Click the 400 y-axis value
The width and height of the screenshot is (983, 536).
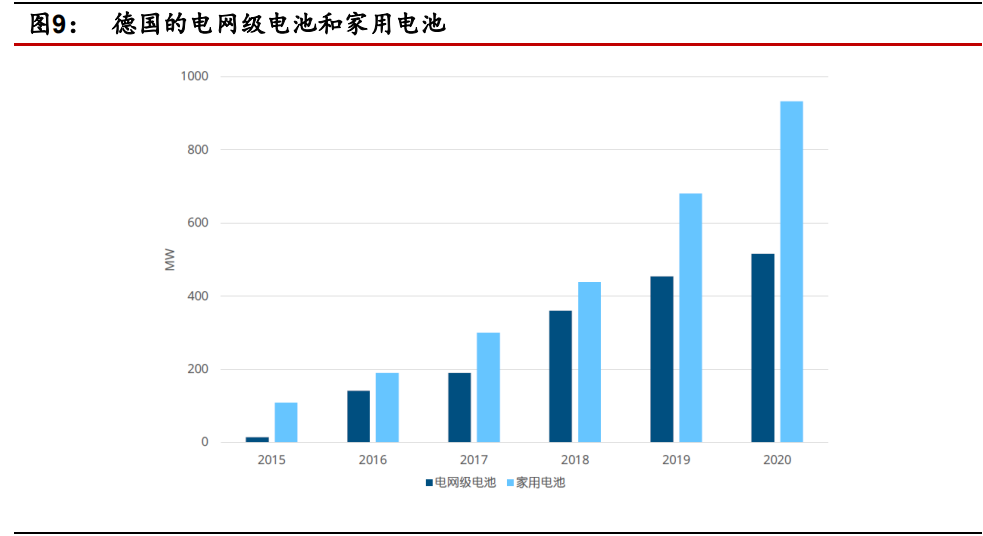[x=197, y=296]
